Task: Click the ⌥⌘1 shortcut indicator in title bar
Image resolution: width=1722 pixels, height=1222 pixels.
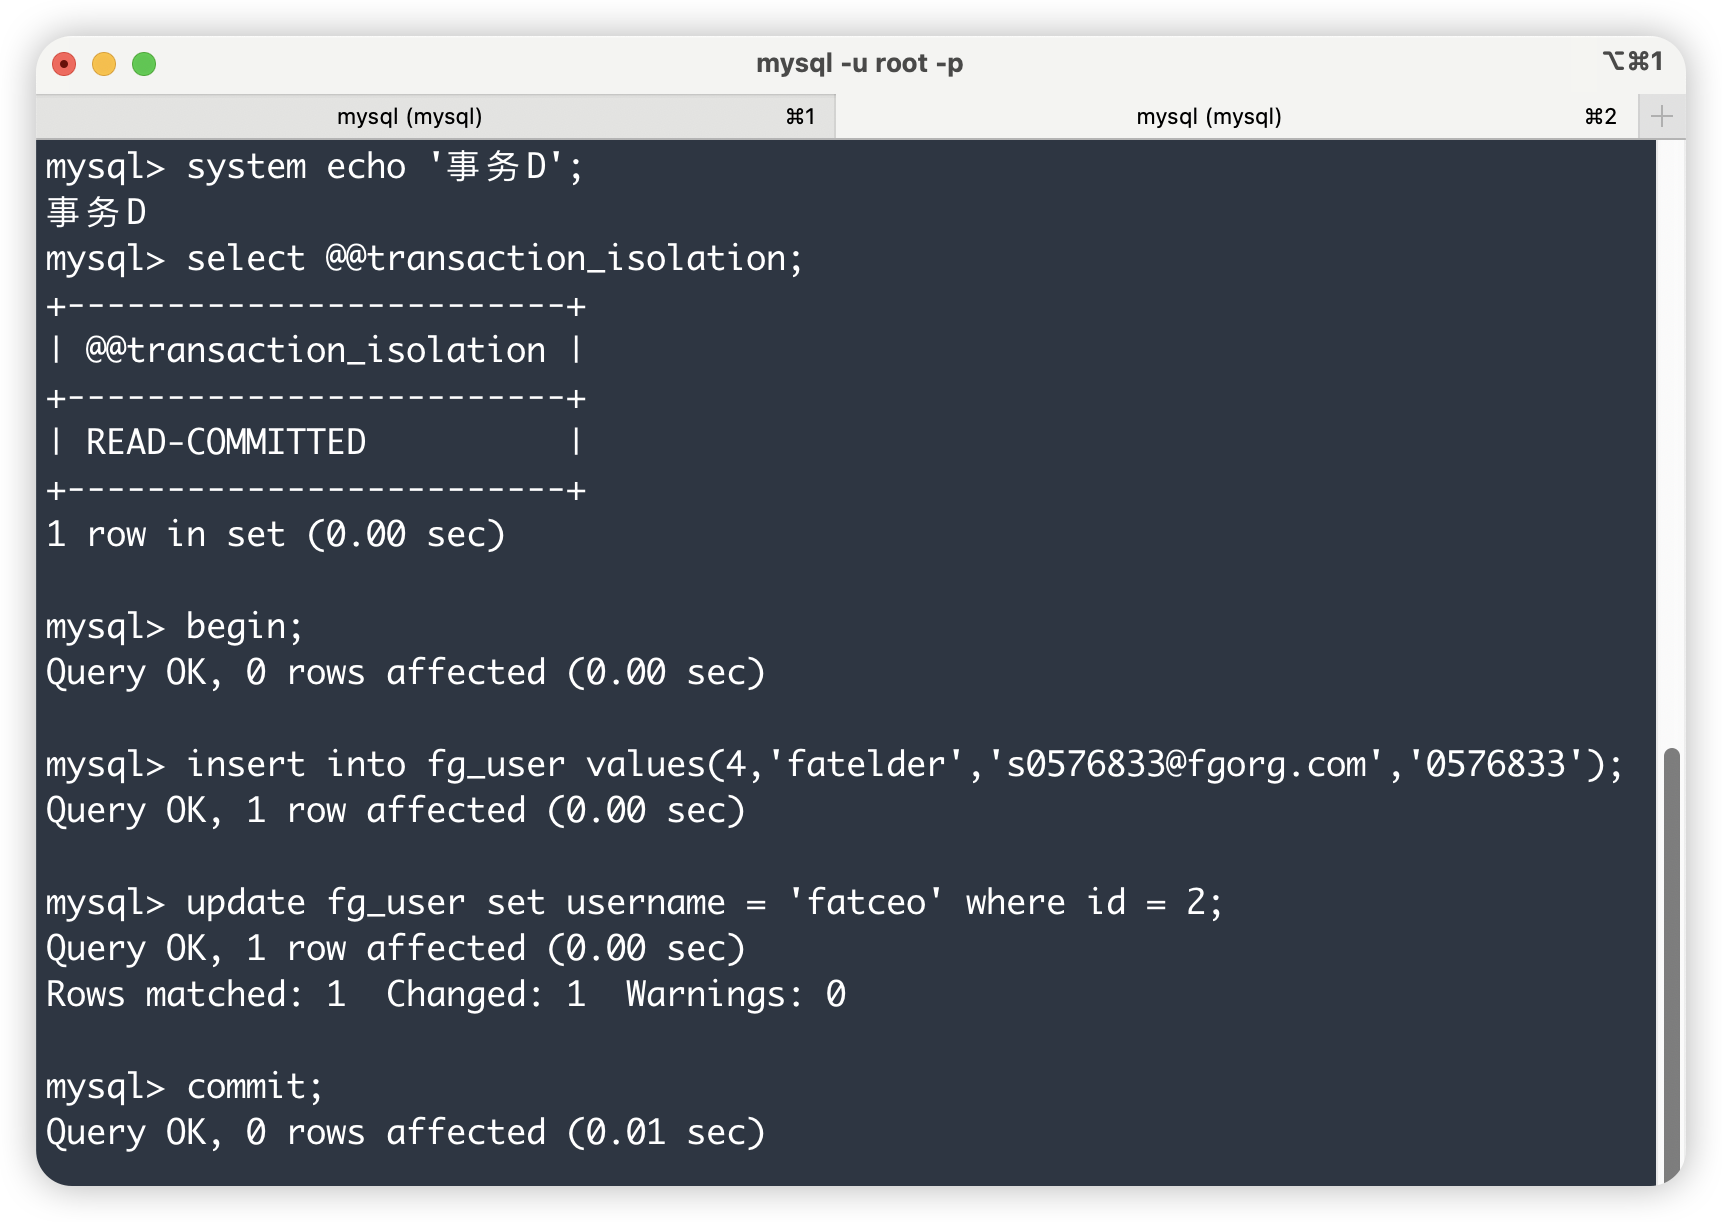Action: tap(1632, 62)
